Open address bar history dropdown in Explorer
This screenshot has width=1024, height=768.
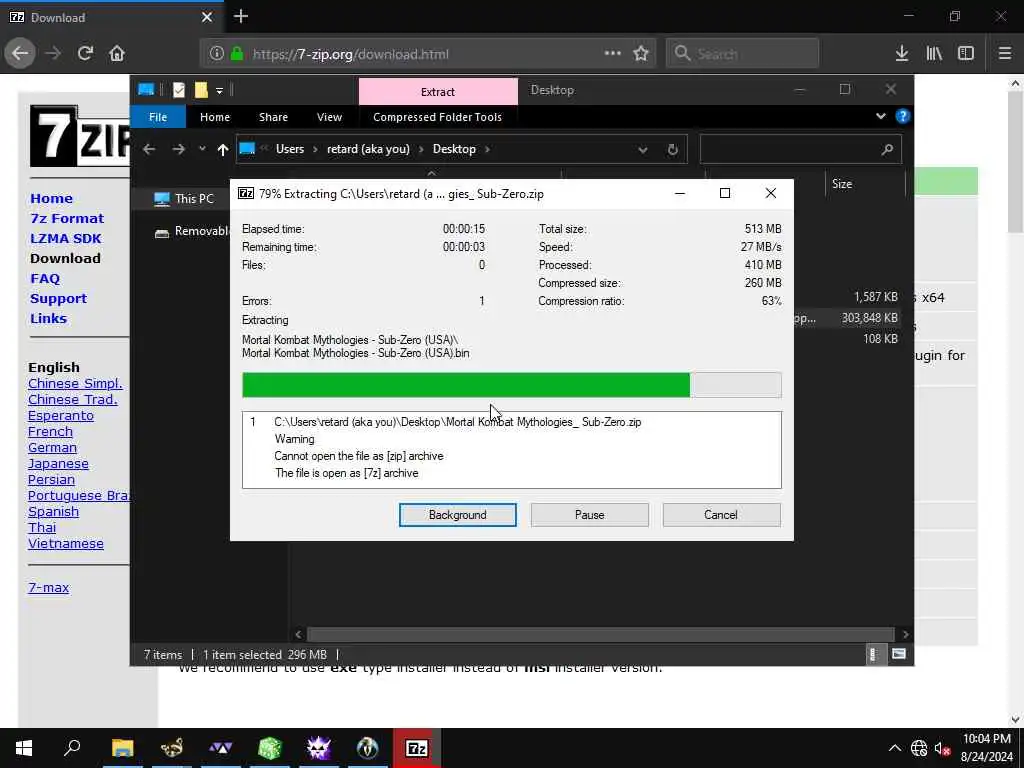643,150
